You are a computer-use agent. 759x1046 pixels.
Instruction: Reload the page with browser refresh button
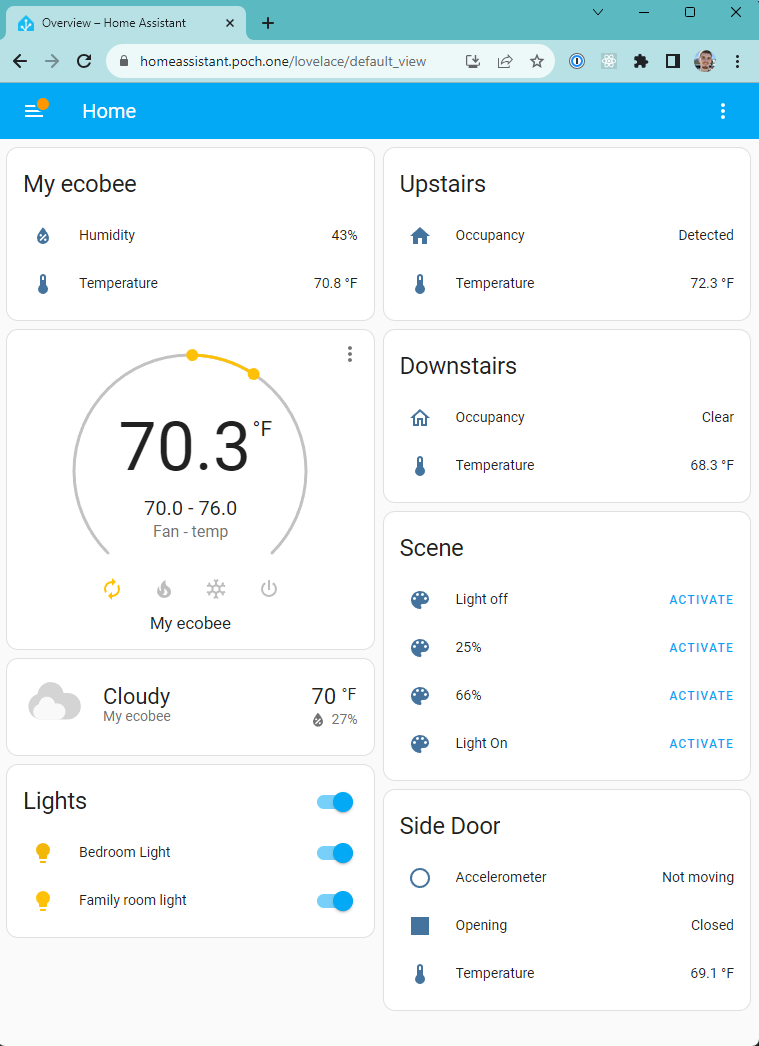(84, 61)
